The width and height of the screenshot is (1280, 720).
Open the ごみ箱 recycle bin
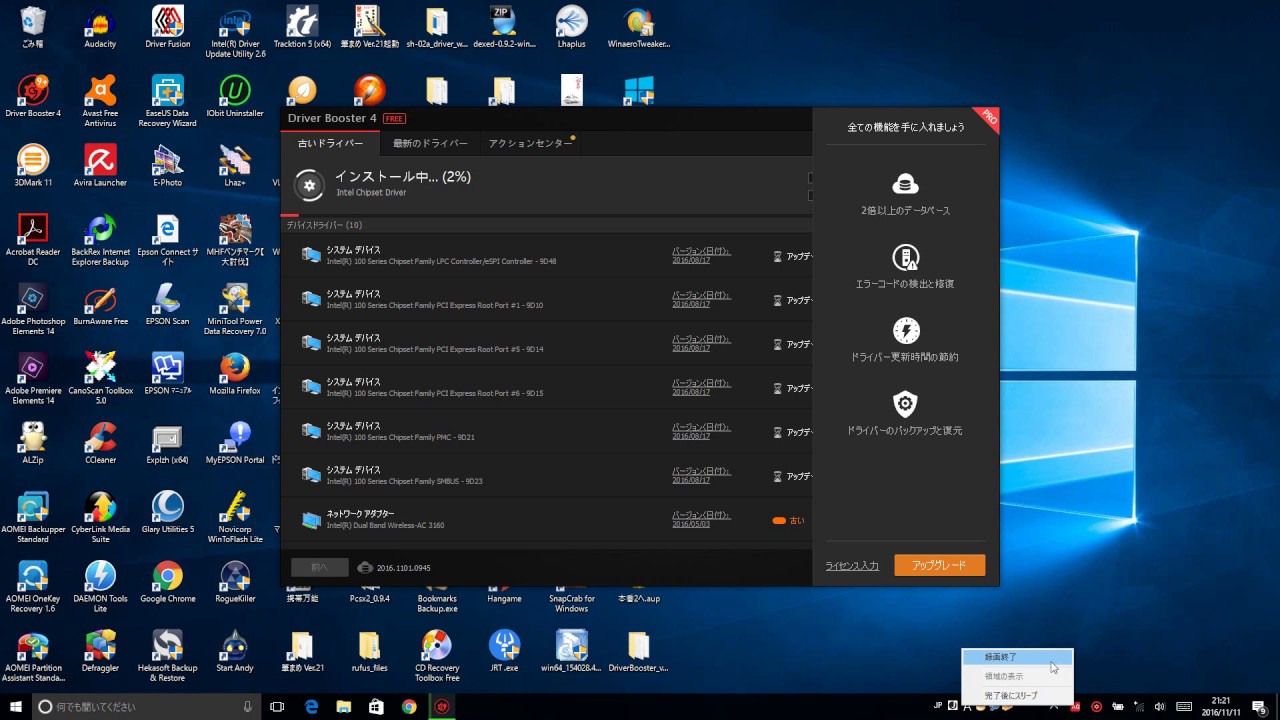(33, 28)
